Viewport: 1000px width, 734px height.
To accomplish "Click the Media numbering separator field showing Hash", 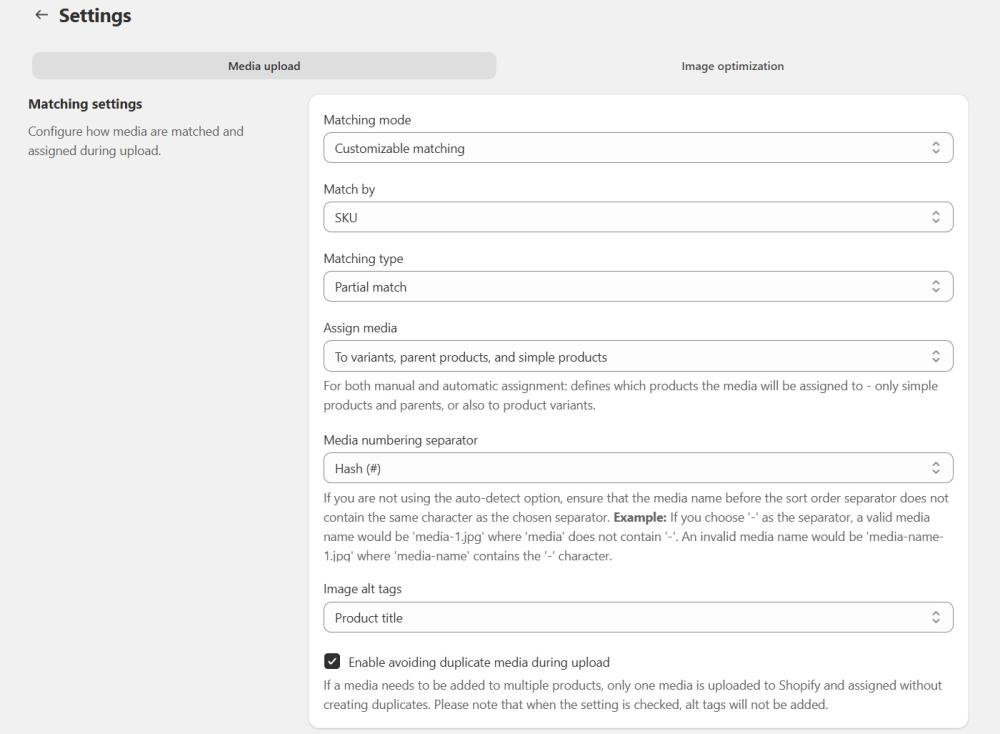I will click(x=638, y=467).
